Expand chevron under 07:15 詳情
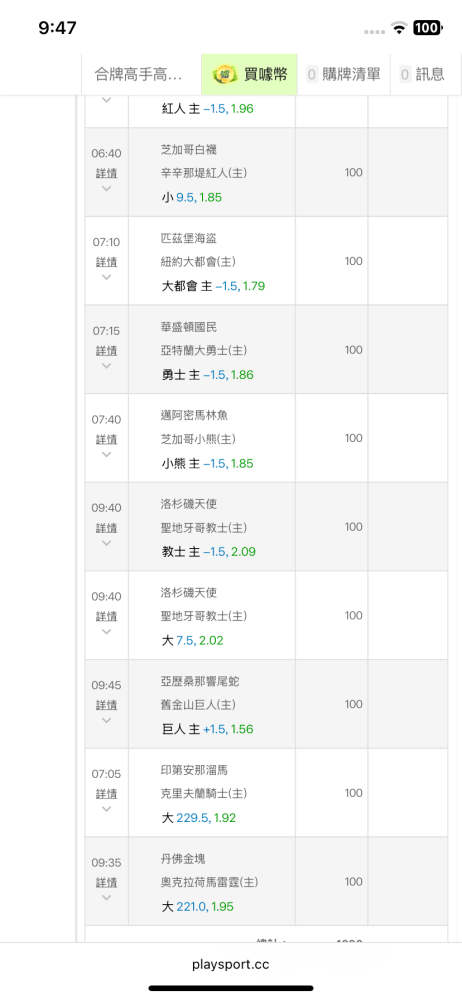The width and height of the screenshot is (462, 1000). tap(107, 366)
